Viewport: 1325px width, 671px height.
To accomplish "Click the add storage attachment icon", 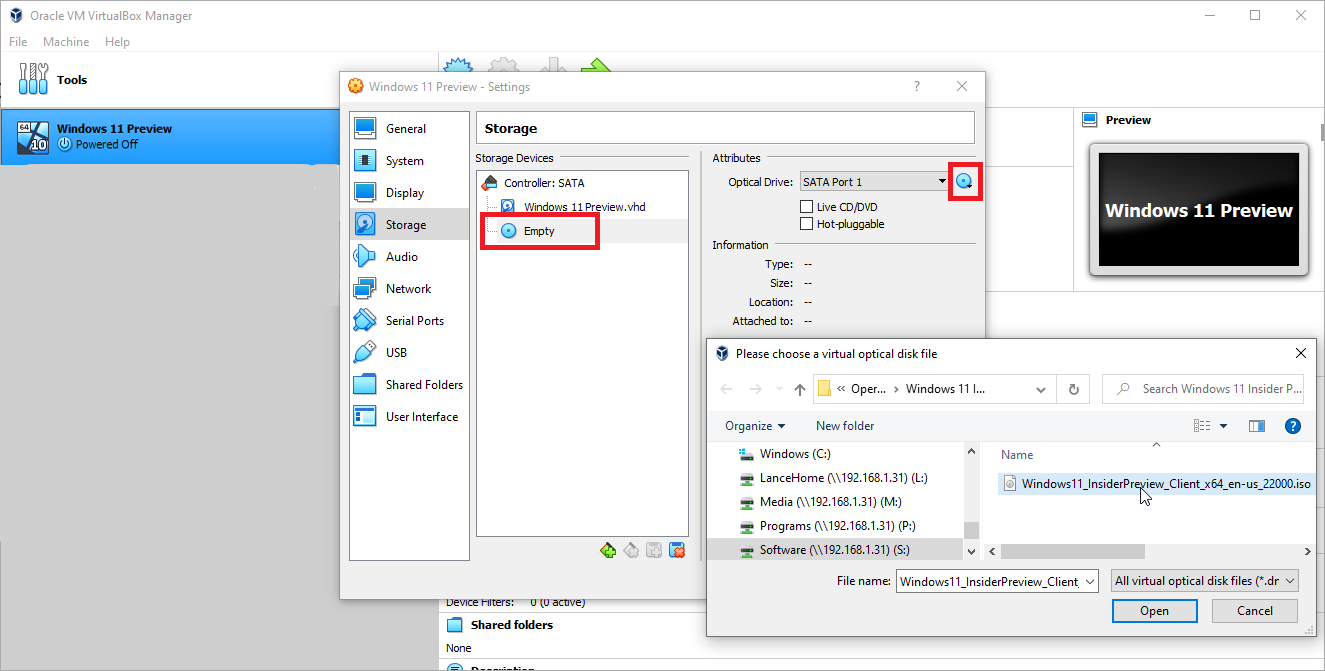I will pos(654,550).
